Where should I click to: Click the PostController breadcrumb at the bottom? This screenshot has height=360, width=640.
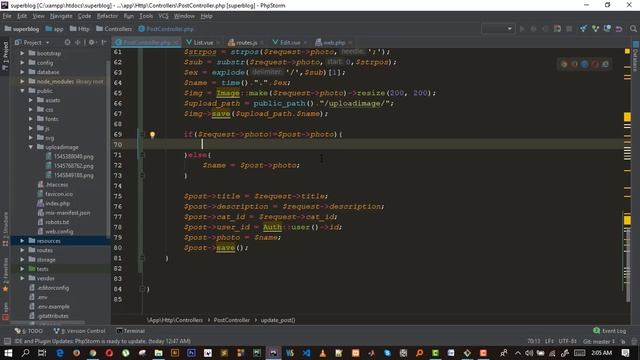231,320
